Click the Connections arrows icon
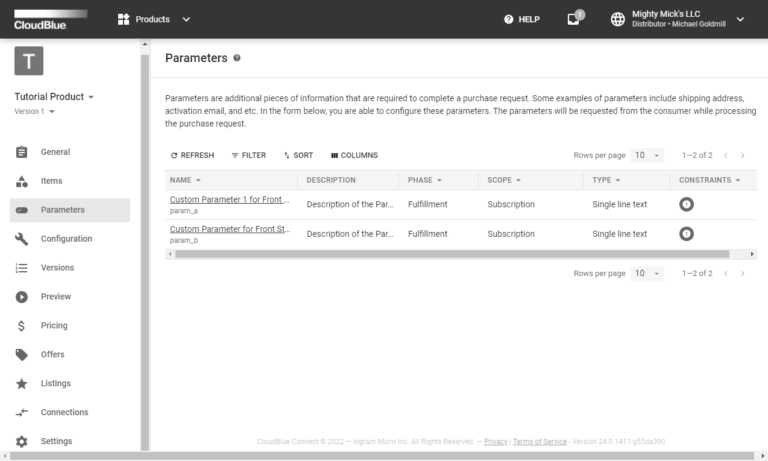The width and height of the screenshot is (768, 461). pyautogui.click(x=22, y=412)
